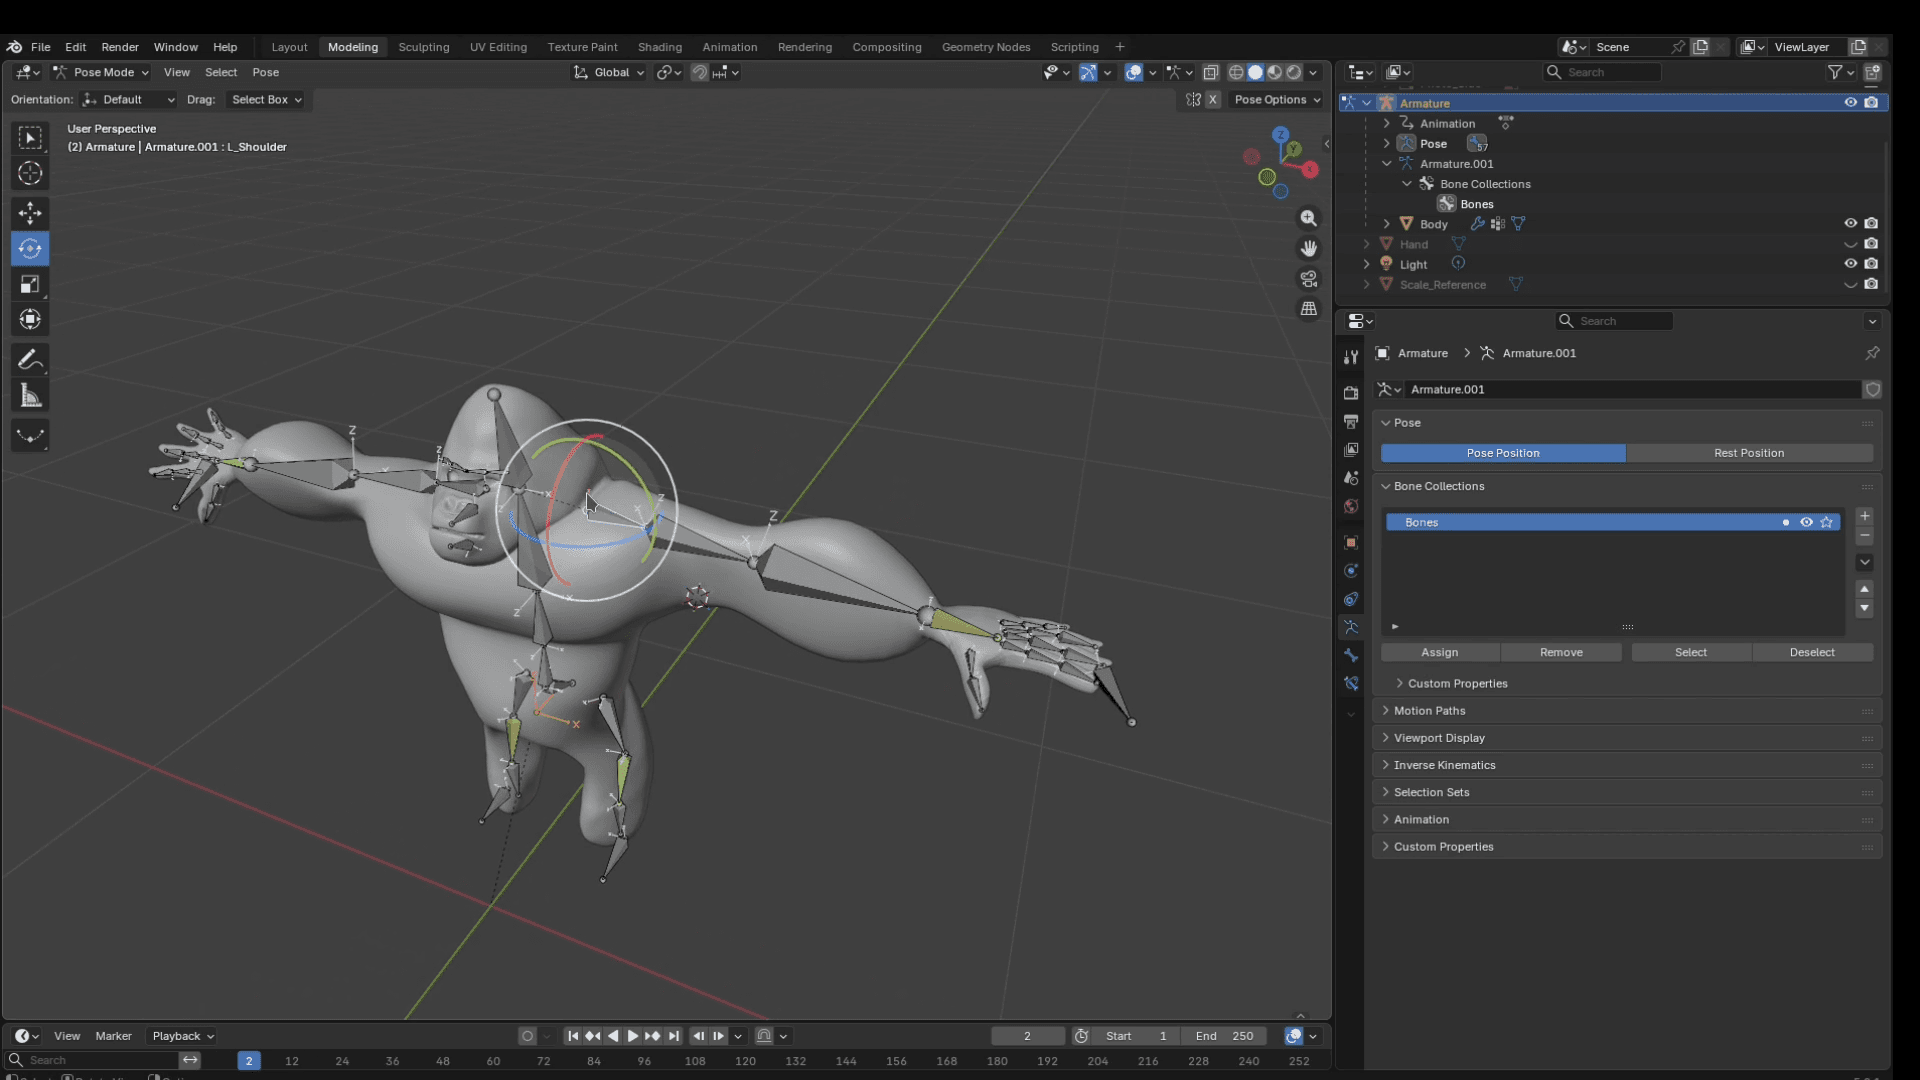Click zoom magnifier icon in viewport
Viewport: 1920px width, 1080px height.
click(x=1308, y=218)
